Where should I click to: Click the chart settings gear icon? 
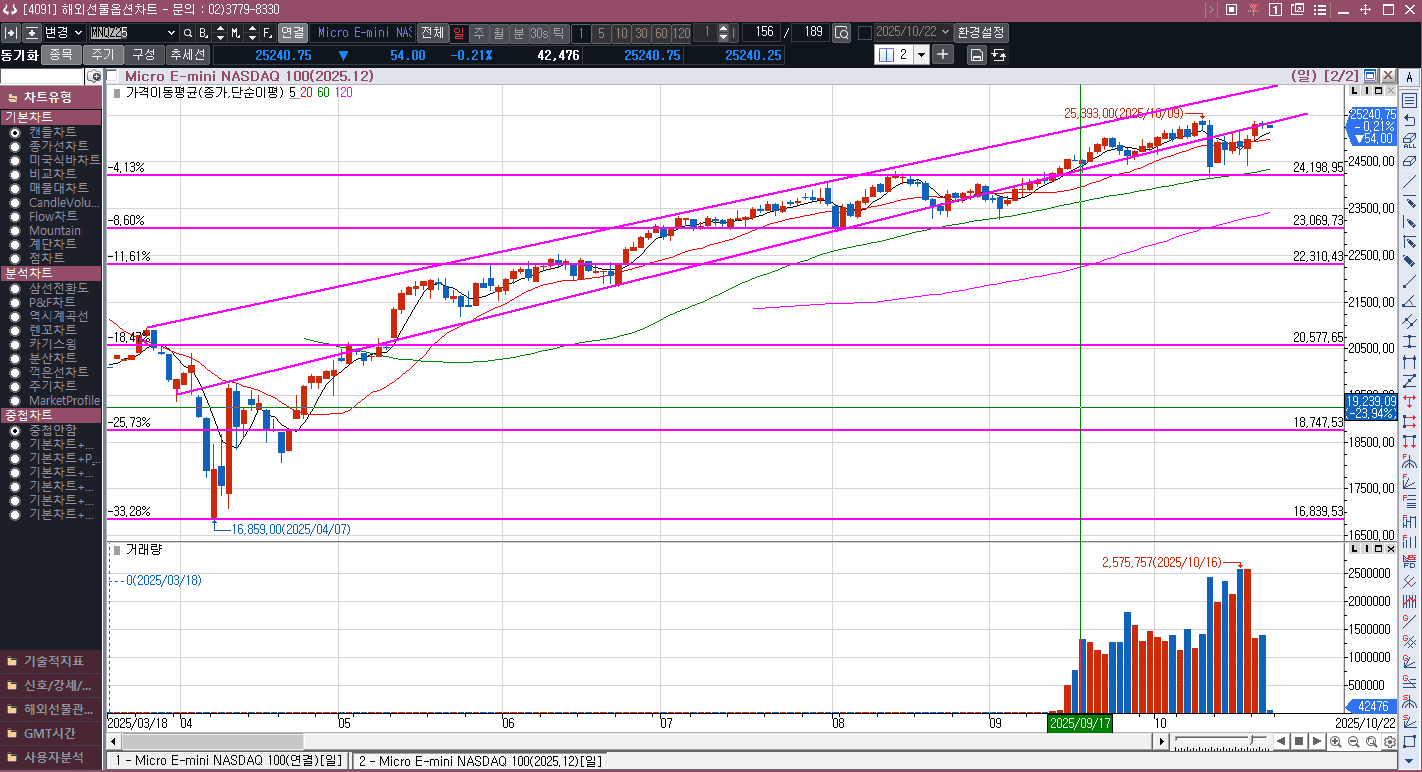(x=1390, y=741)
